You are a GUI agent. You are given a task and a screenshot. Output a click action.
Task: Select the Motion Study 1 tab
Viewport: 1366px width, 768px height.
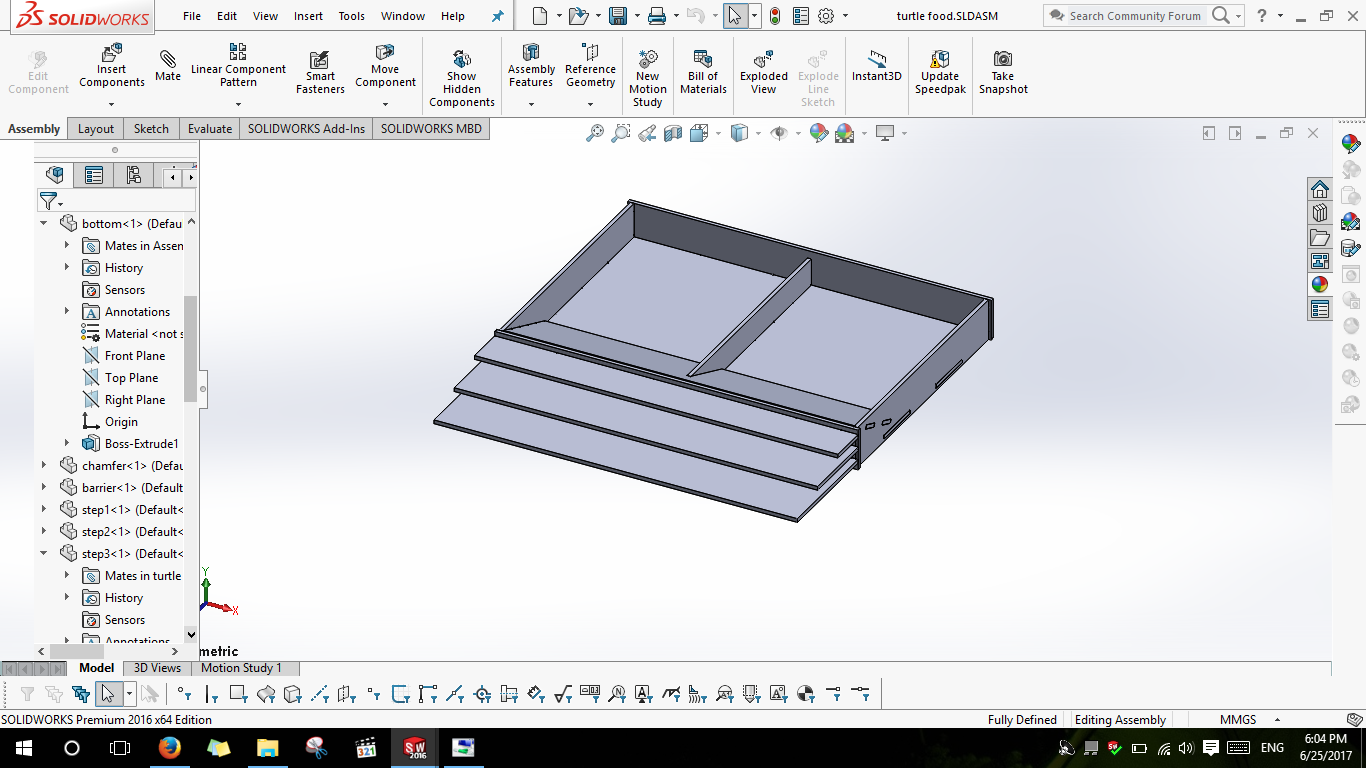tap(241, 668)
